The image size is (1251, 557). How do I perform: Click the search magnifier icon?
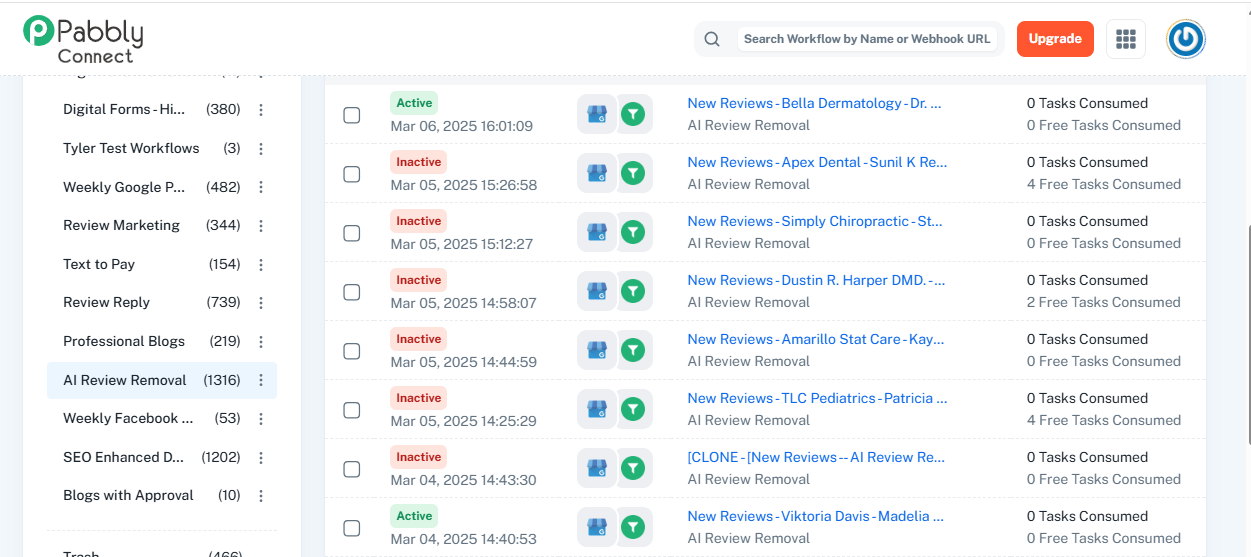point(712,39)
